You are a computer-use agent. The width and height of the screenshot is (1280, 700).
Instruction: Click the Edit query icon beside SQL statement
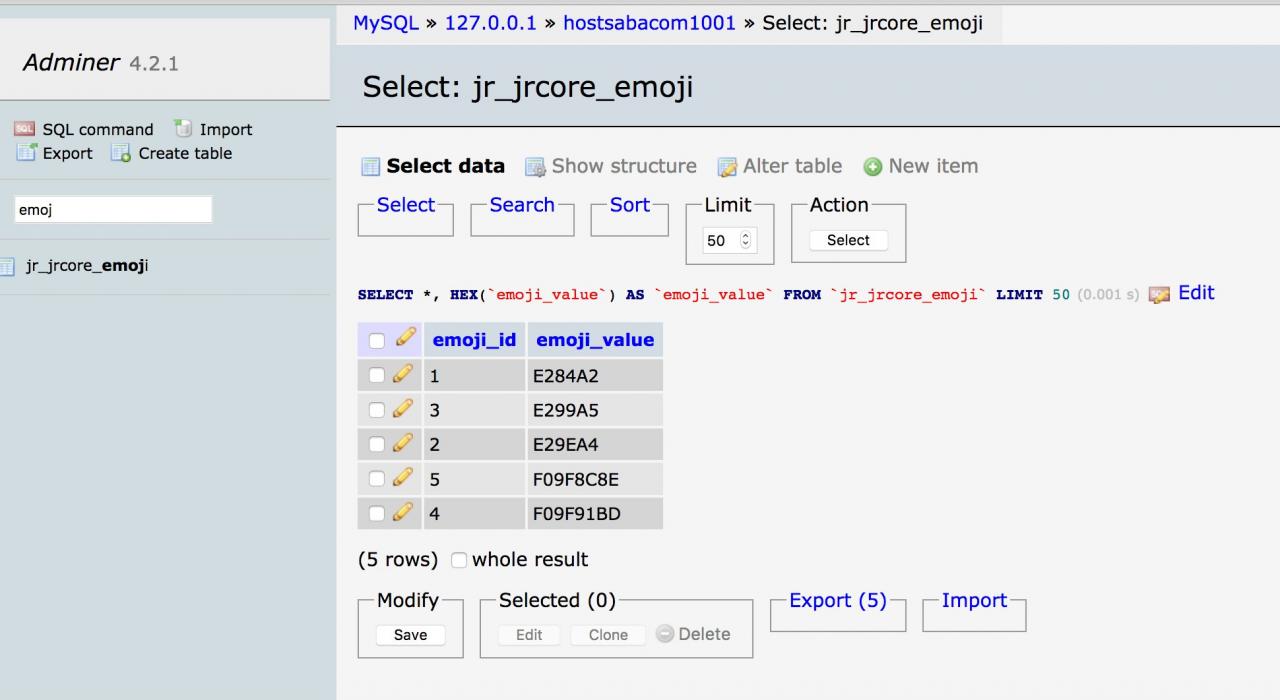pos(1160,294)
